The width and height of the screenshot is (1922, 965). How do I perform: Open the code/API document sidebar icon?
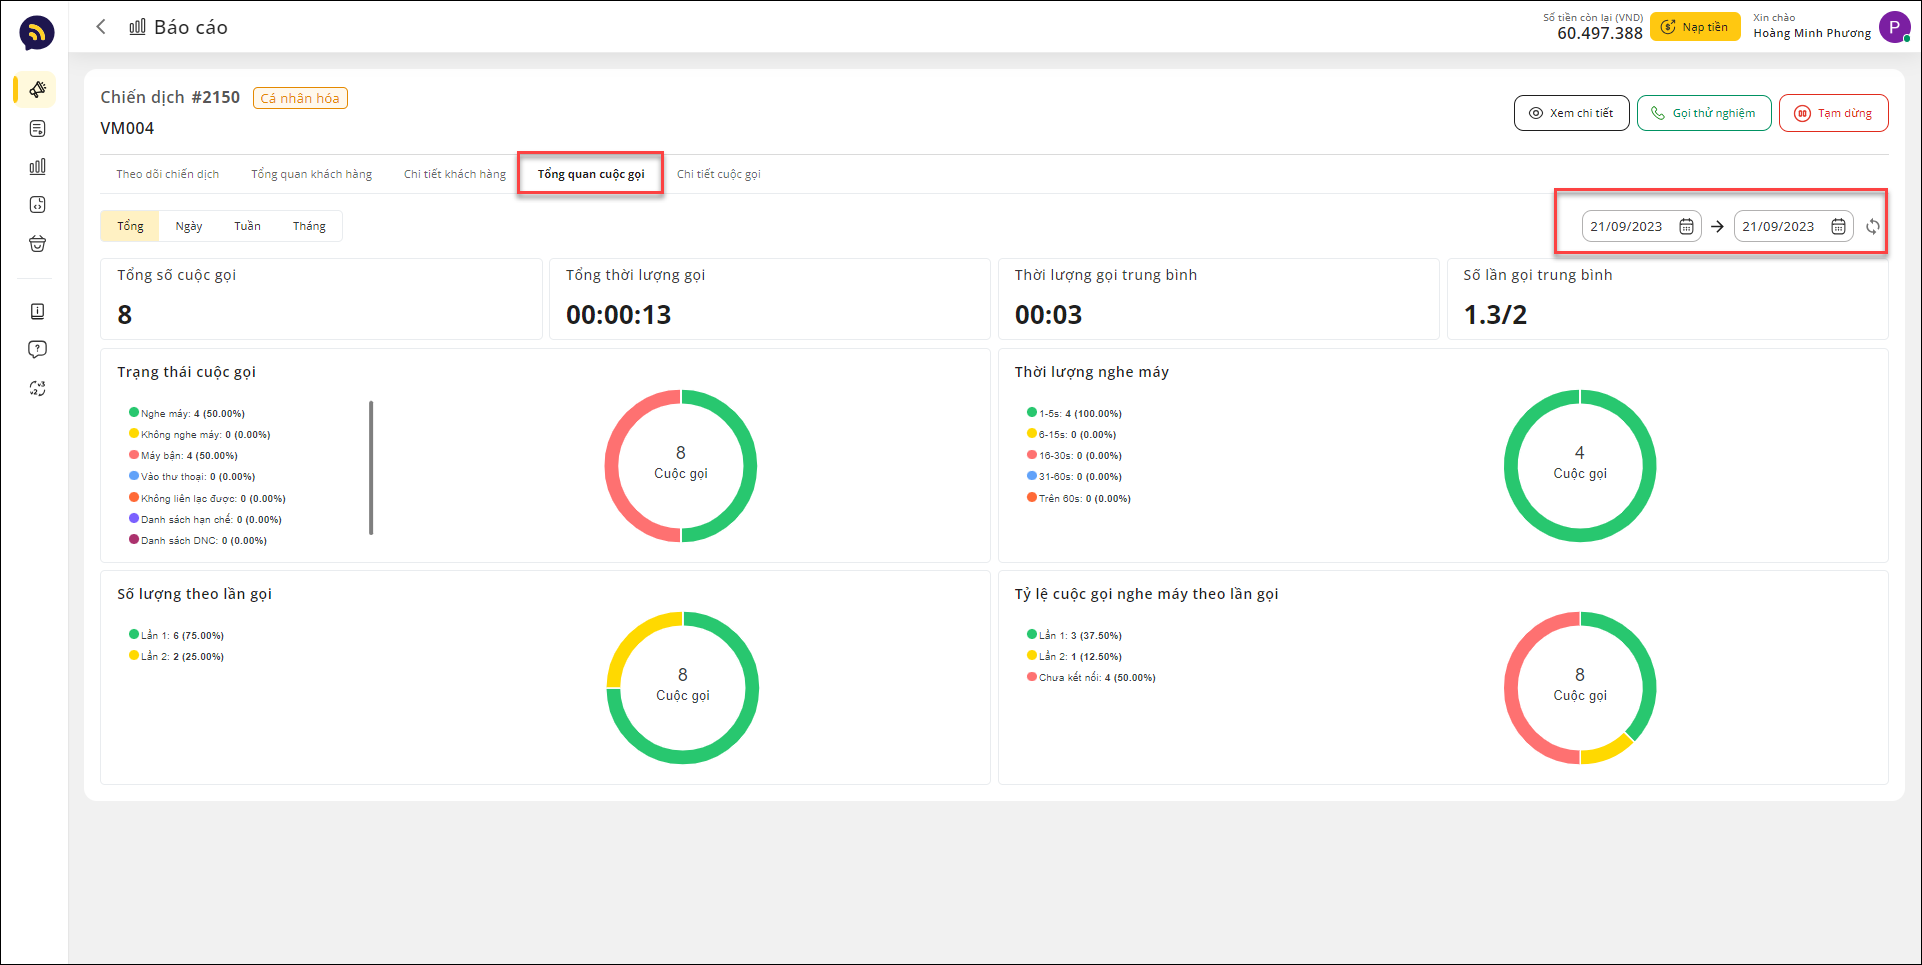click(37, 205)
